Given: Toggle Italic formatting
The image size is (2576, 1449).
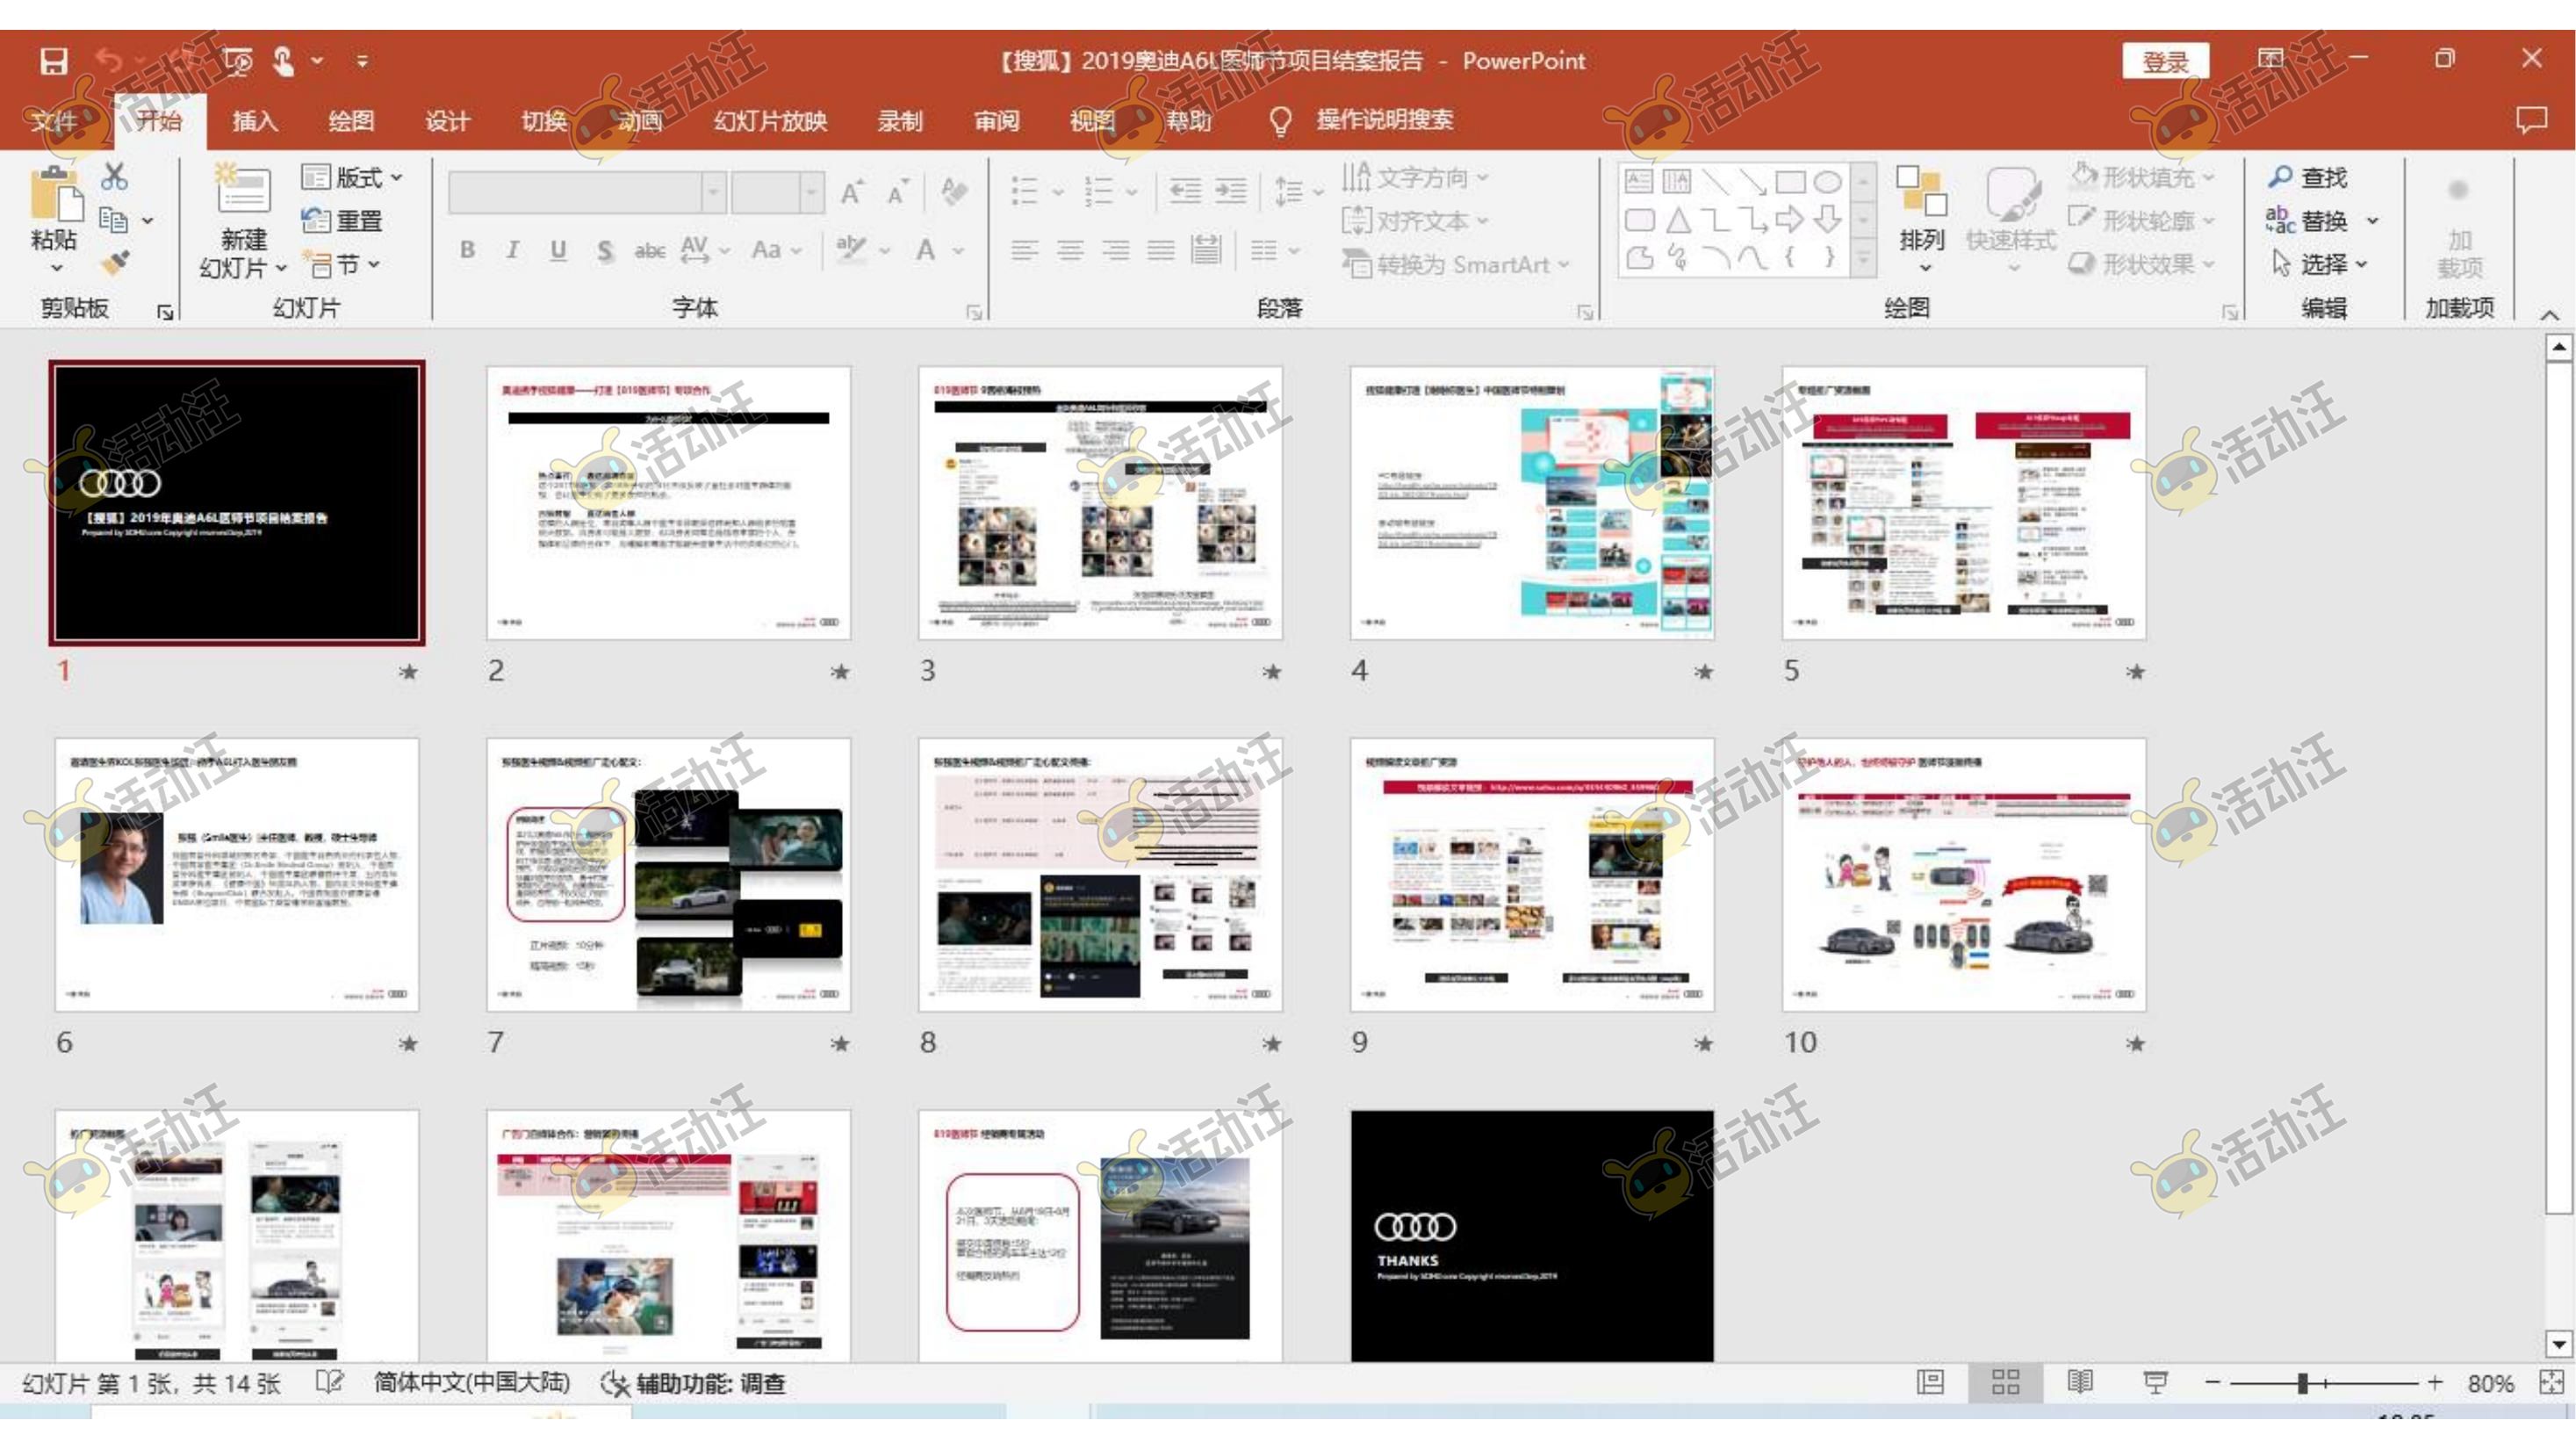Looking at the screenshot, I should (x=512, y=250).
